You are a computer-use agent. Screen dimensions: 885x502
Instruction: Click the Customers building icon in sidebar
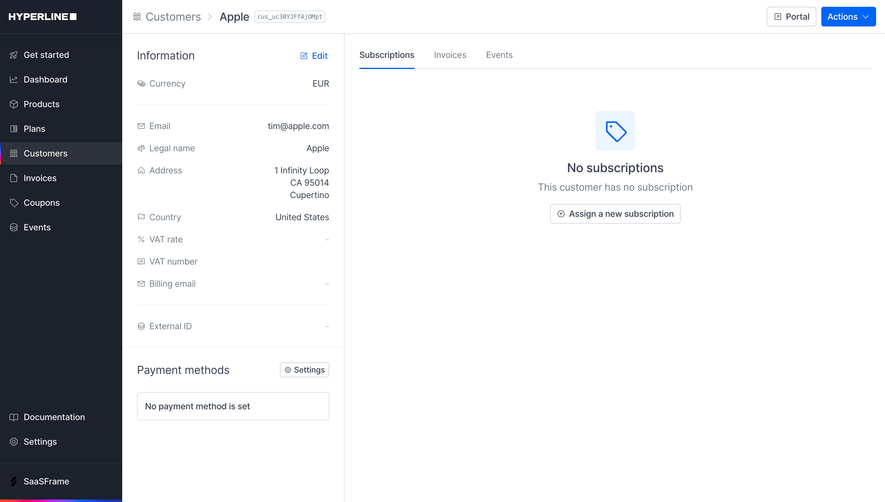point(14,154)
